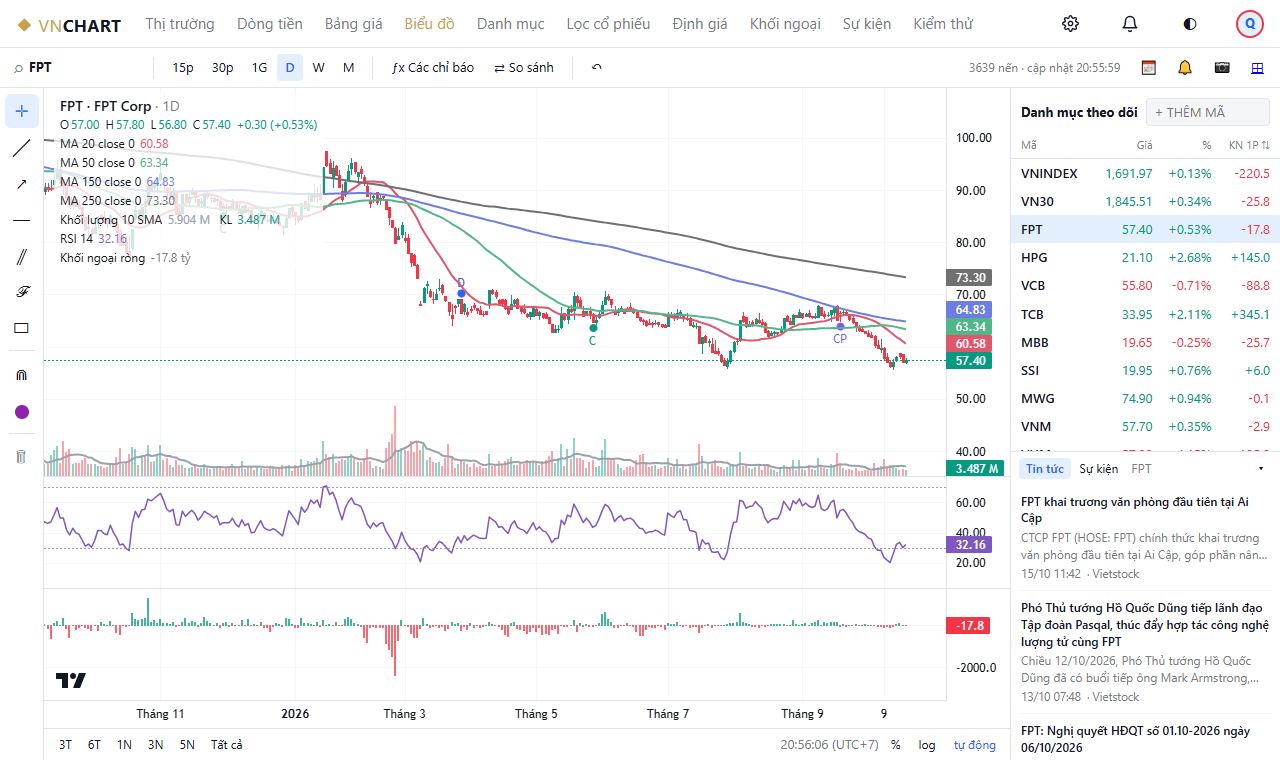Toggle the log price scale

tap(927, 745)
